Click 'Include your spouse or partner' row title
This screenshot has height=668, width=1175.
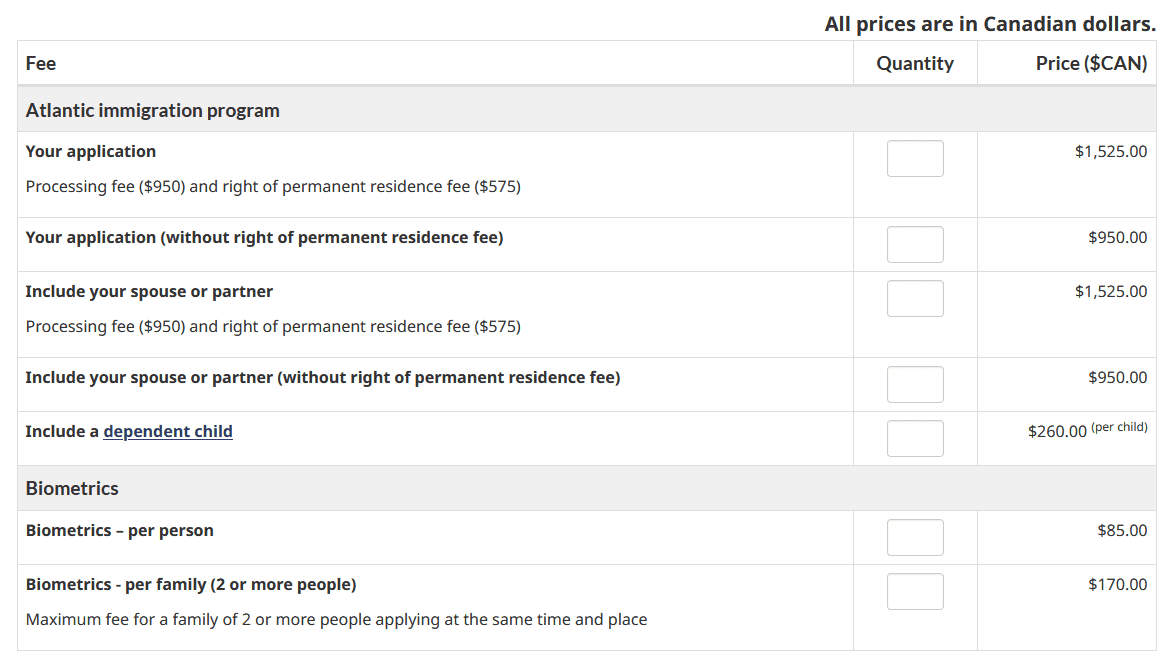pyautogui.click(x=149, y=292)
